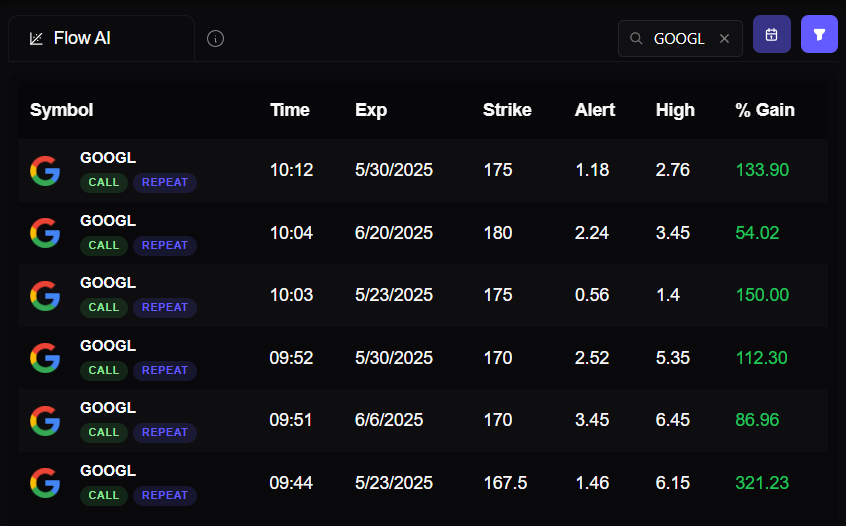
Task: Click CALL badge in 10:04 row
Action: click(104, 245)
